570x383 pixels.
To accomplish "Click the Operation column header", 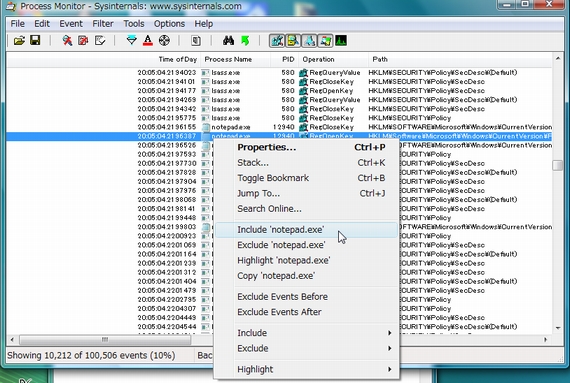I will click(x=333, y=59).
